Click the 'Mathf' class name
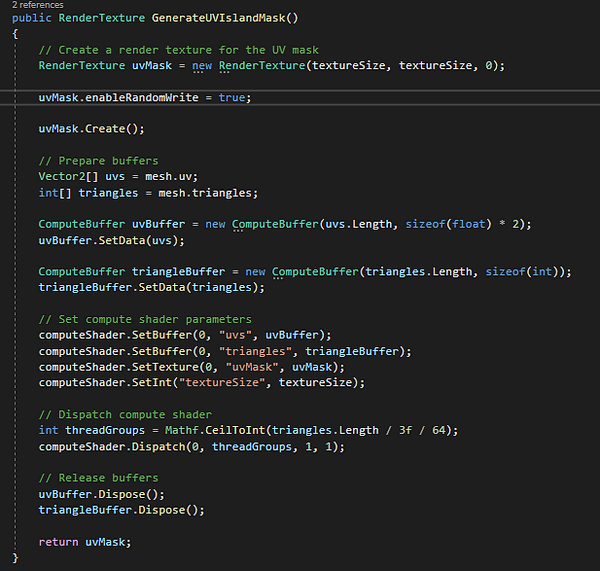Image resolution: width=600 pixels, height=571 pixels. coord(181,430)
